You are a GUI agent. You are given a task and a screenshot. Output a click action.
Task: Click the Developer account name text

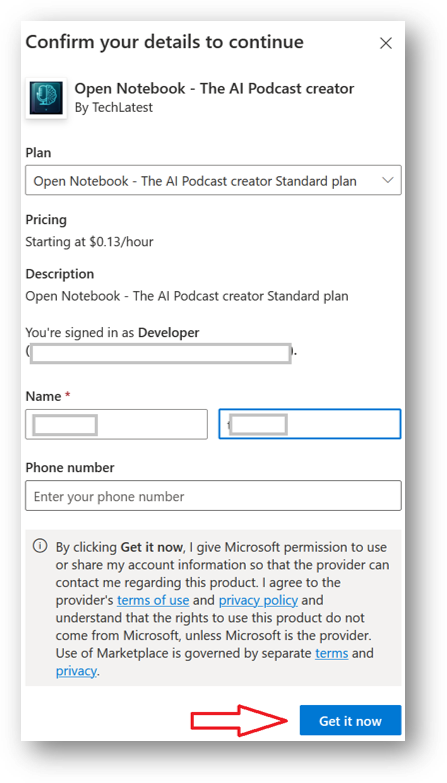pos(169,332)
